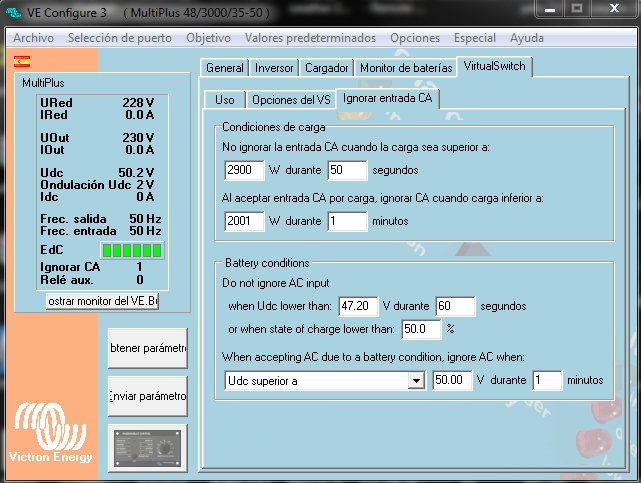Click the VE Configure title bar icon
This screenshot has width=641, height=483.
click(x=13, y=12)
